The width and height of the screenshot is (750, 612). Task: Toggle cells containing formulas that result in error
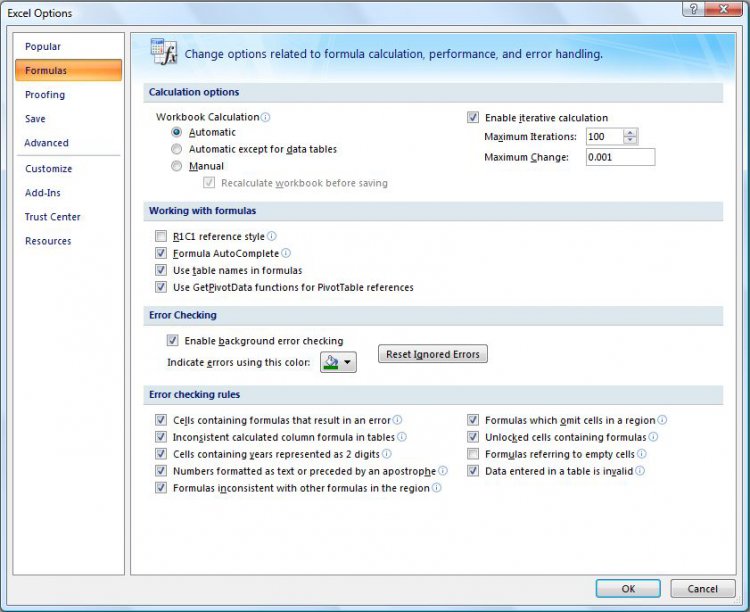click(x=161, y=420)
